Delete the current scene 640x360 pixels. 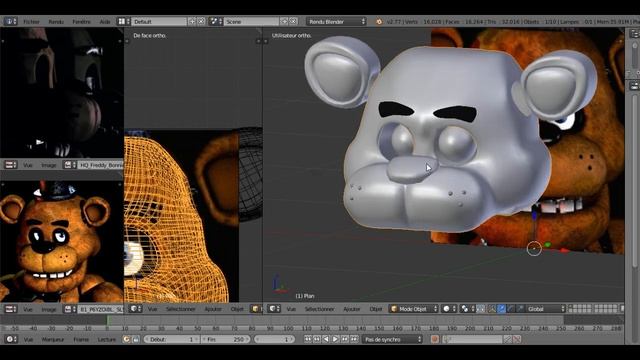[x=293, y=21]
